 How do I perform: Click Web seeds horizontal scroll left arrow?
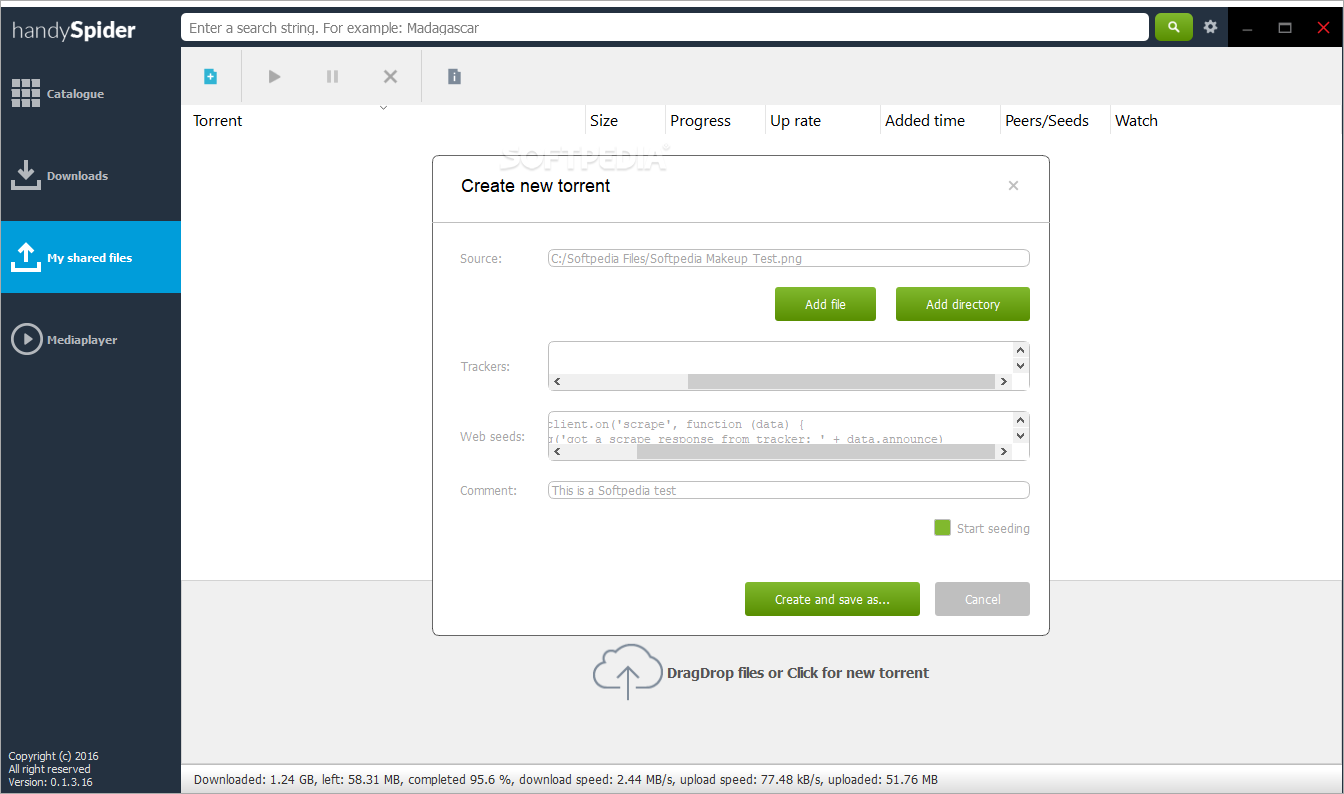pyautogui.click(x=557, y=451)
